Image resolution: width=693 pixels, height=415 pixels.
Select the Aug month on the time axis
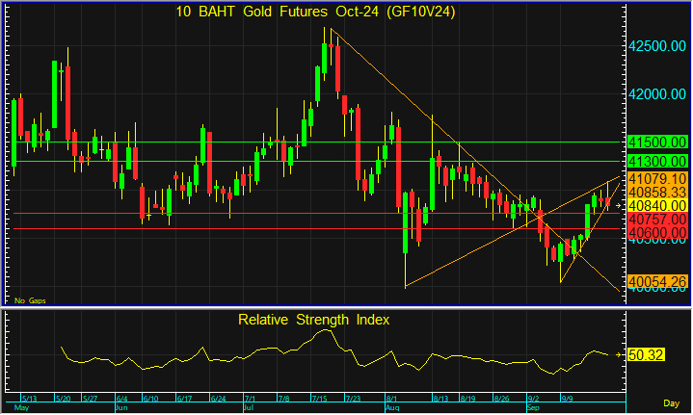(392, 408)
